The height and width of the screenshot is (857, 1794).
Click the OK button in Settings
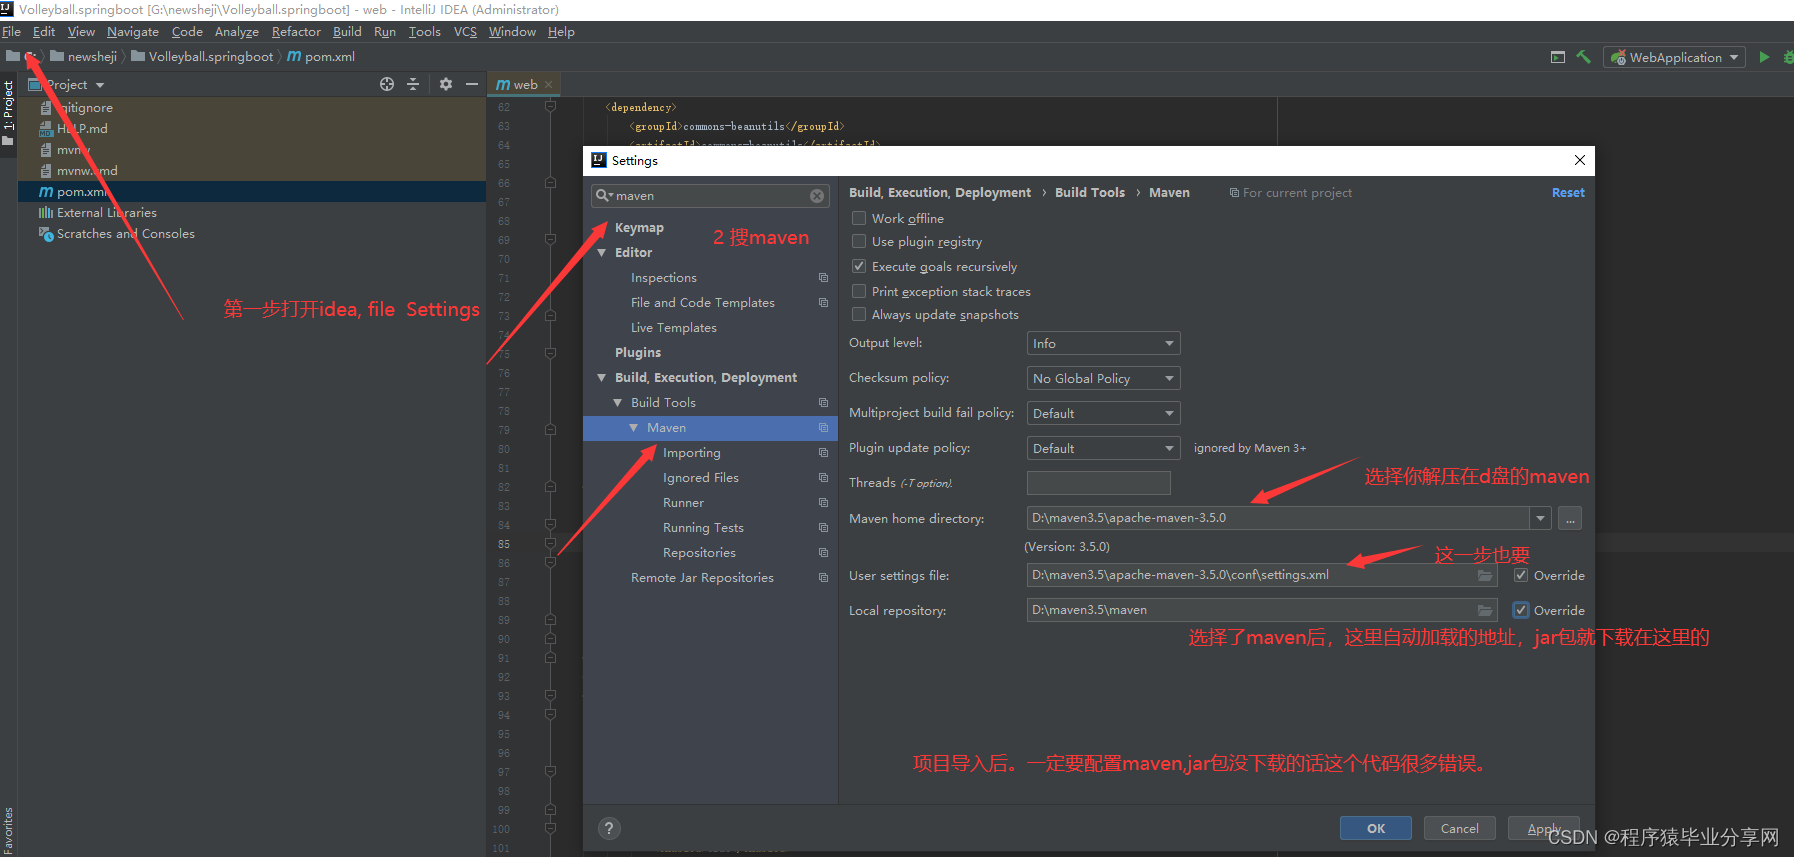(x=1376, y=828)
